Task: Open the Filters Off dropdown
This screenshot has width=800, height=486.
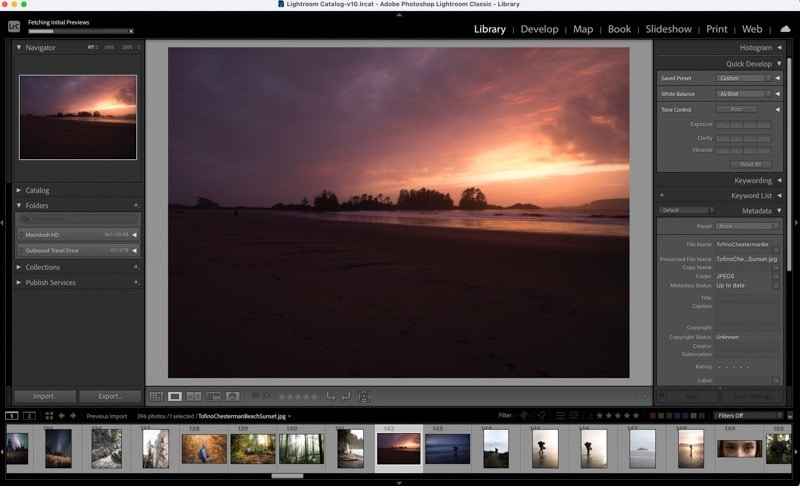Action: pyautogui.click(x=747, y=416)
